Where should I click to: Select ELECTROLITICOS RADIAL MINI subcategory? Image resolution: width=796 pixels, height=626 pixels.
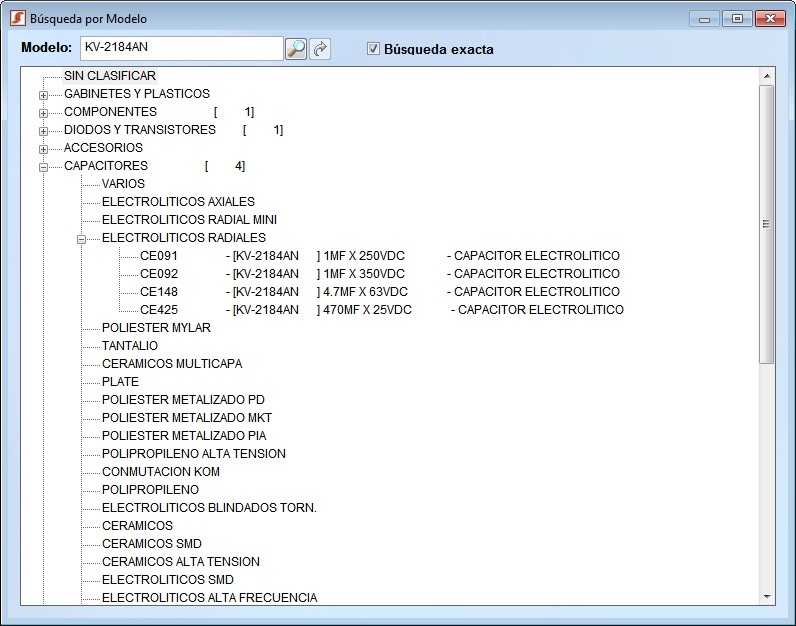[x=189, y=219]
